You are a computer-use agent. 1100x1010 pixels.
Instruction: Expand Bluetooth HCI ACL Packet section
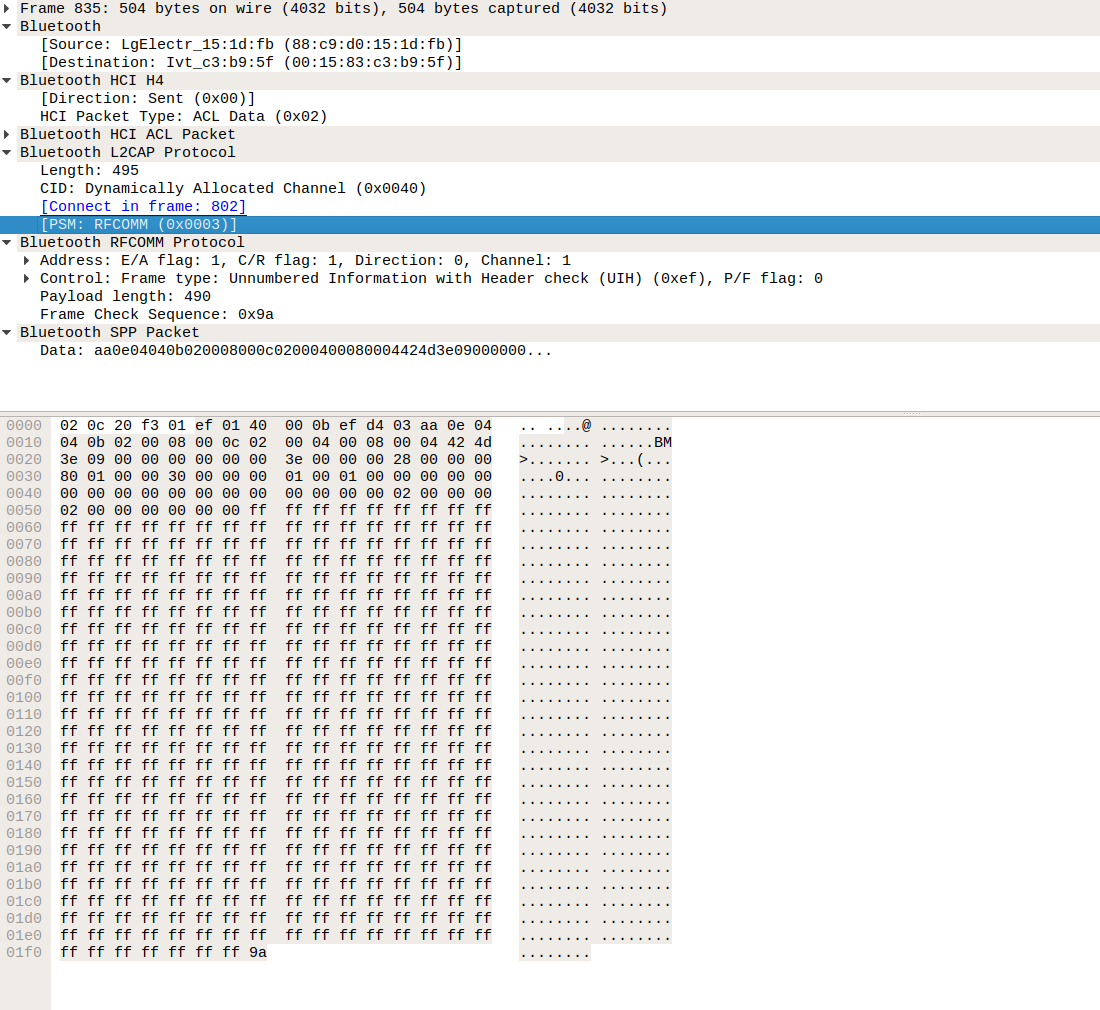tap(8, 134)
